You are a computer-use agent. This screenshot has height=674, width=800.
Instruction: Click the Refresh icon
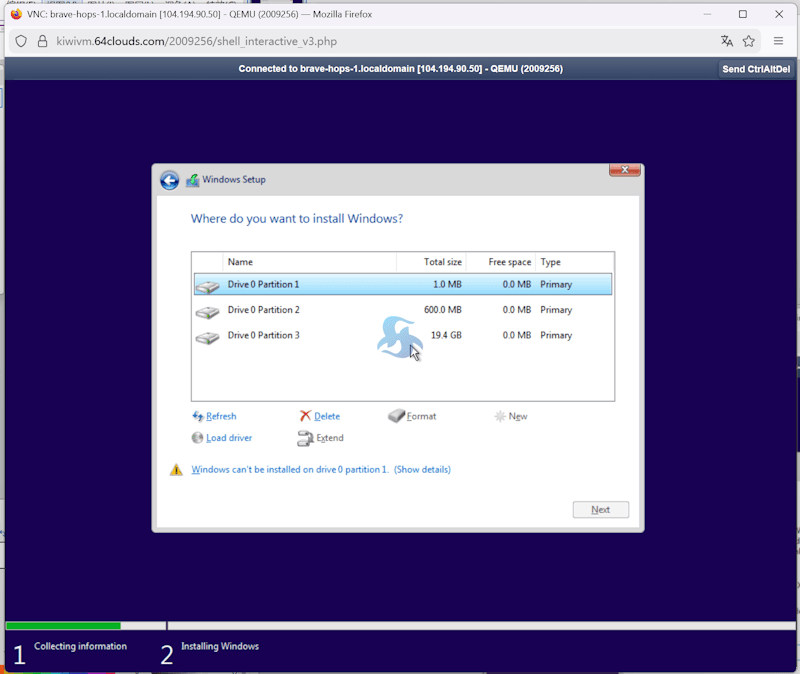click(198, 416)
